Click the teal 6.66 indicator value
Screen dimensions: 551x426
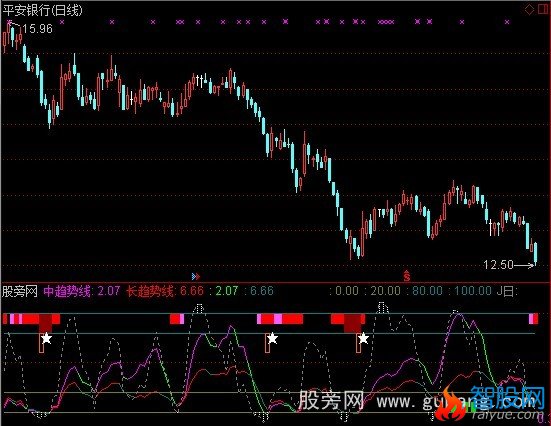pyautogui.click(x=262, y=291)
